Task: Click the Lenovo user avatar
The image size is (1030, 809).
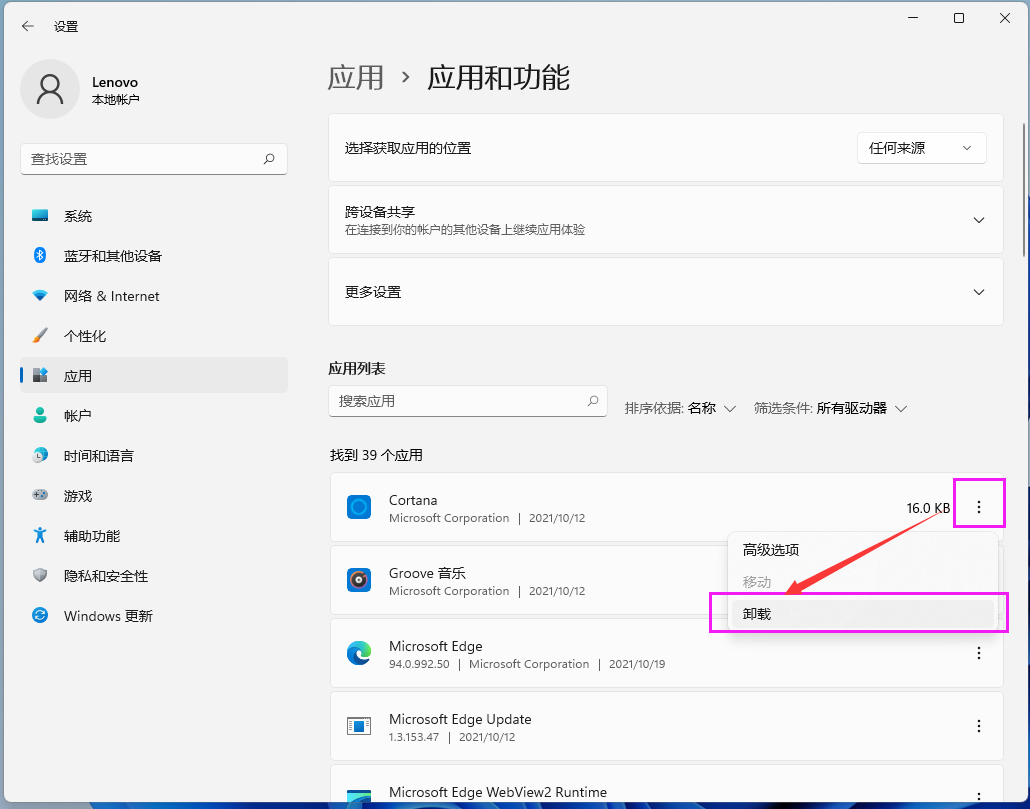Action: tap(50, 89)
